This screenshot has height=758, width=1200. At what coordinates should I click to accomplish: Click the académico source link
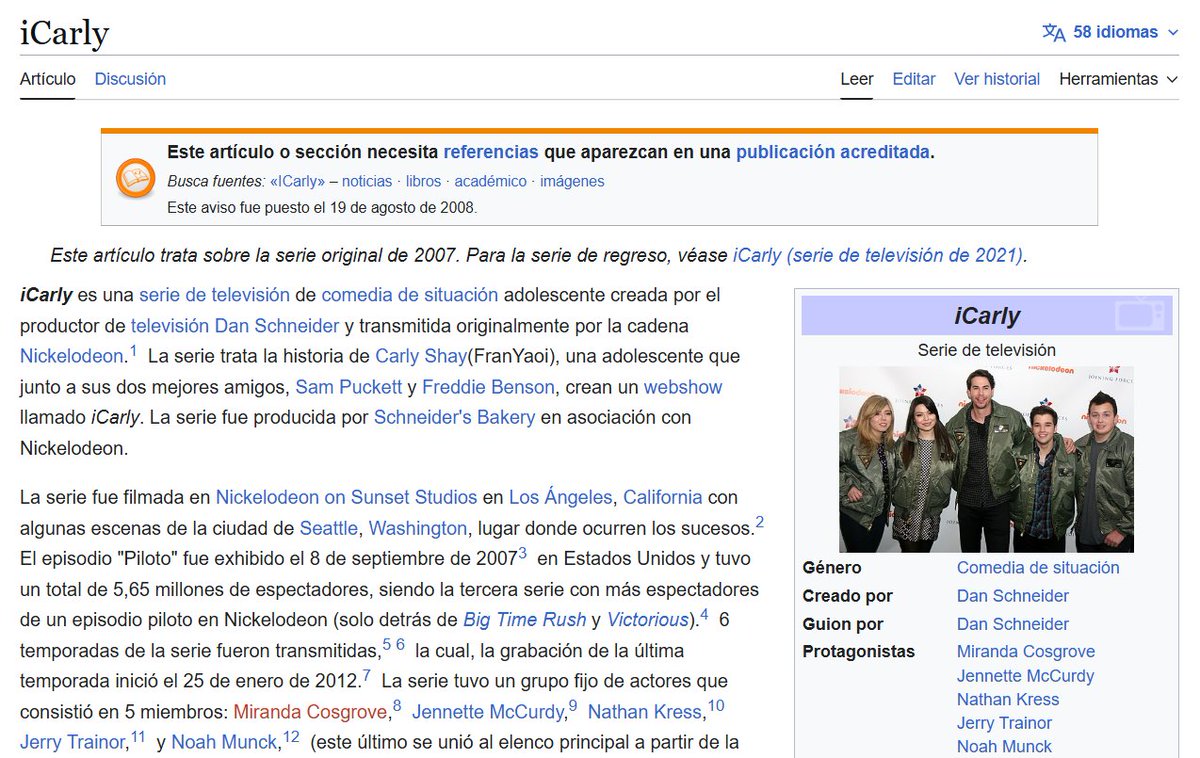(x=490, y=181)
